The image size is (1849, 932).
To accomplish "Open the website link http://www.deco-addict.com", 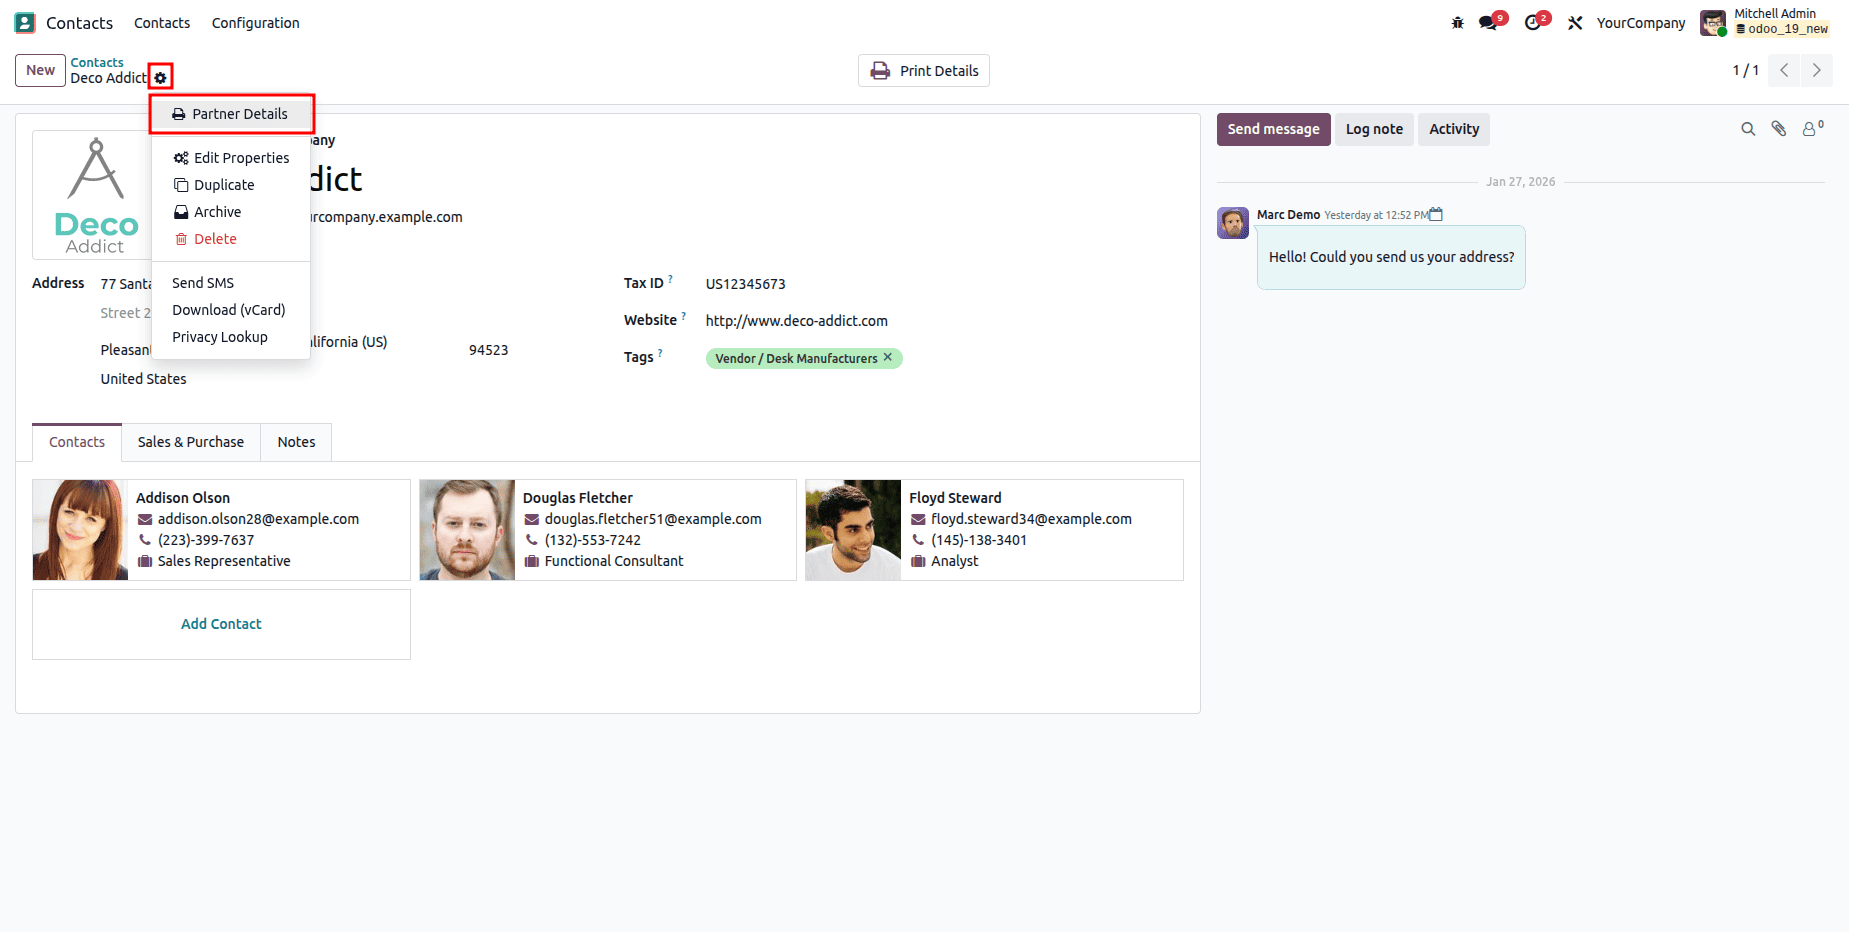I will (x=796, y=320).
